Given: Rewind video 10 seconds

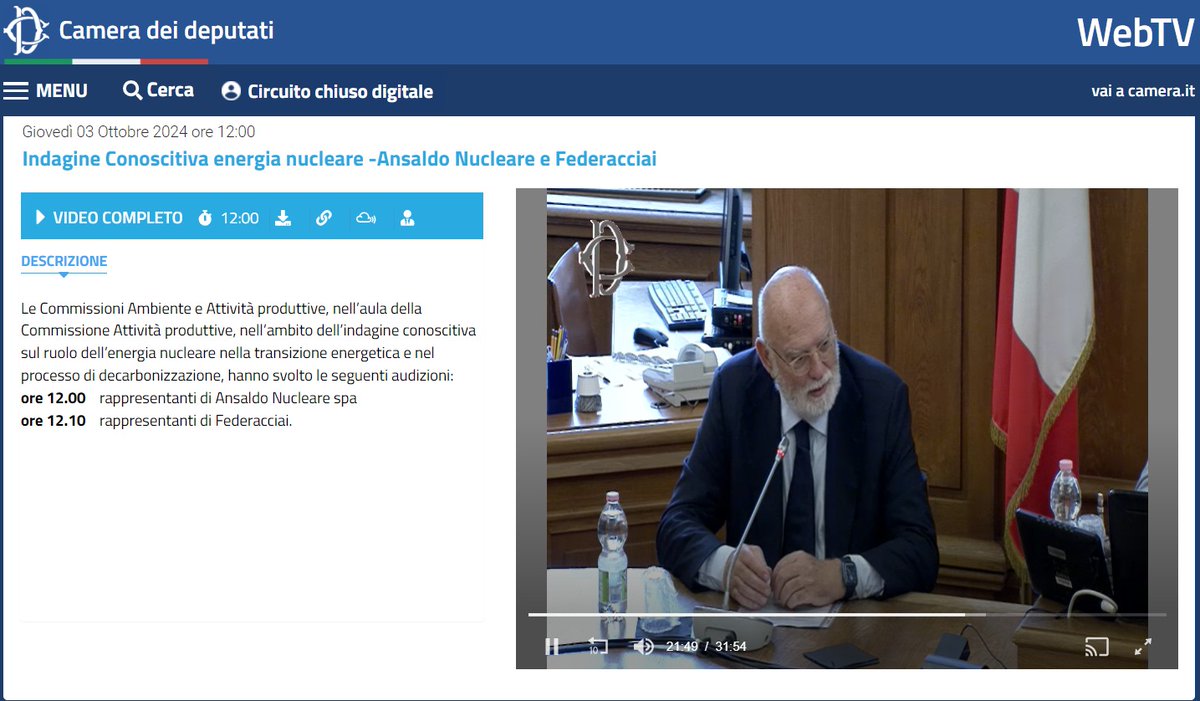Looking at the screenshot, I should (x=597, y=646).
